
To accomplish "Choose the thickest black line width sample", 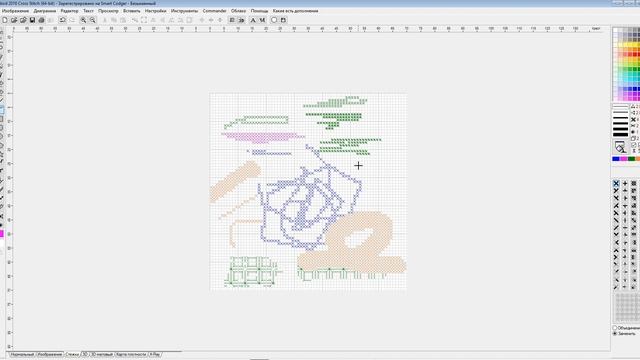I will click(x=620, y=134).
